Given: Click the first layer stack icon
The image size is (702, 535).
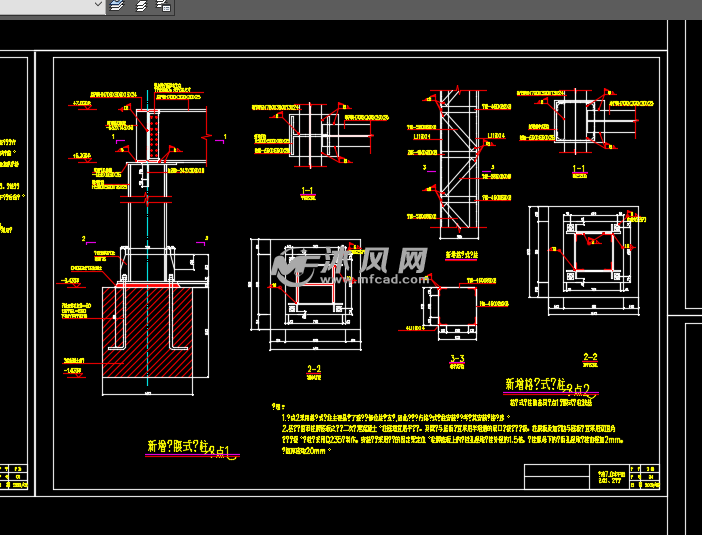Looking at the screenshot, I should pos(118,5).
